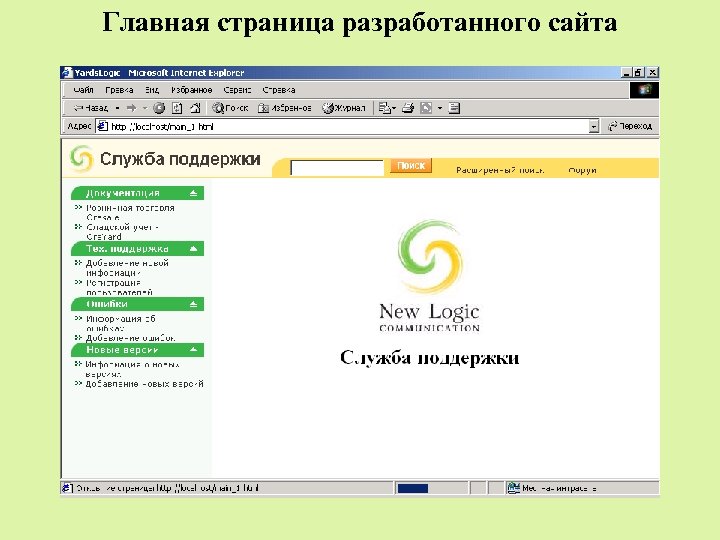Open the Справка menu
The image size is (720, 540).
coord(279,90)
